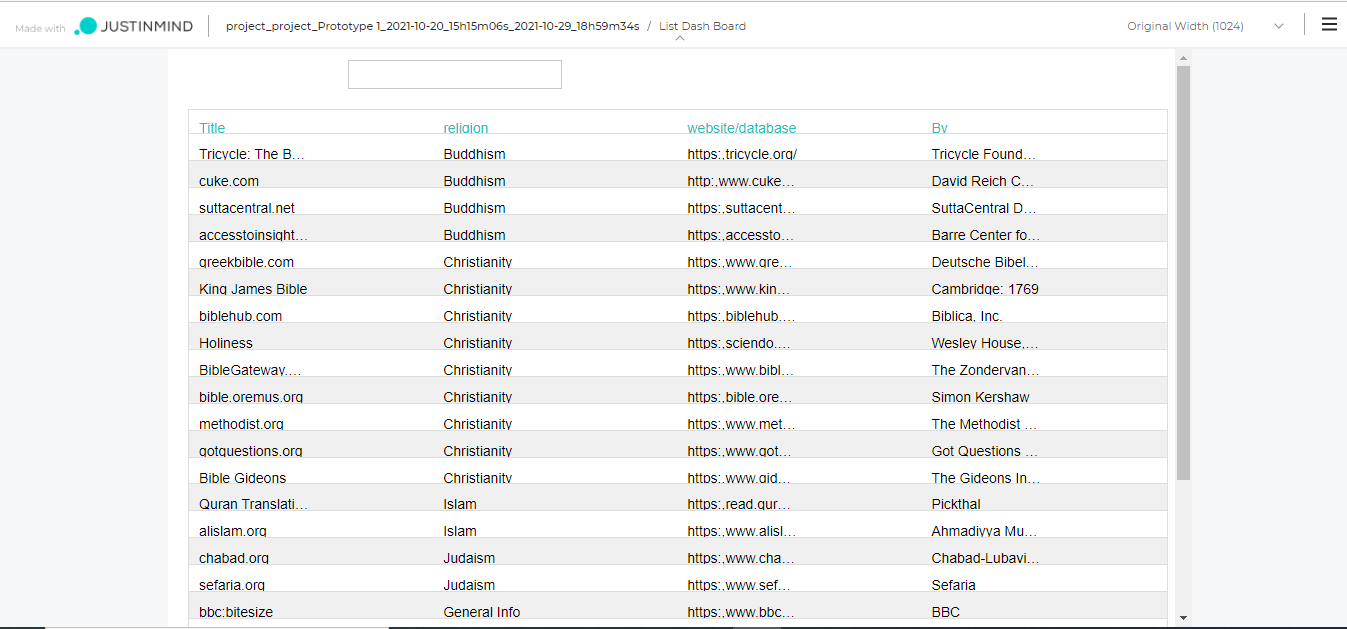Image resolution: width=1347 pixels, height=629 pixels.
Task: Select the biblehub.com title cell
Action: (x=241, y=316)
